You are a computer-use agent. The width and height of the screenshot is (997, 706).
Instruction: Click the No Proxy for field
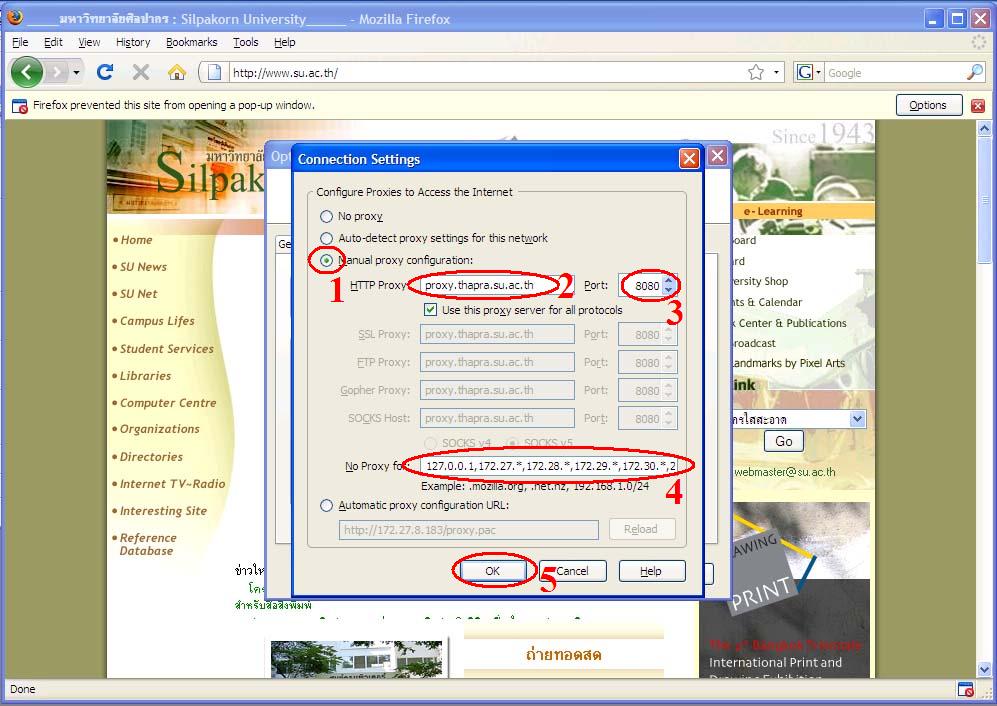pyautogui.click(x=549, y=466)
